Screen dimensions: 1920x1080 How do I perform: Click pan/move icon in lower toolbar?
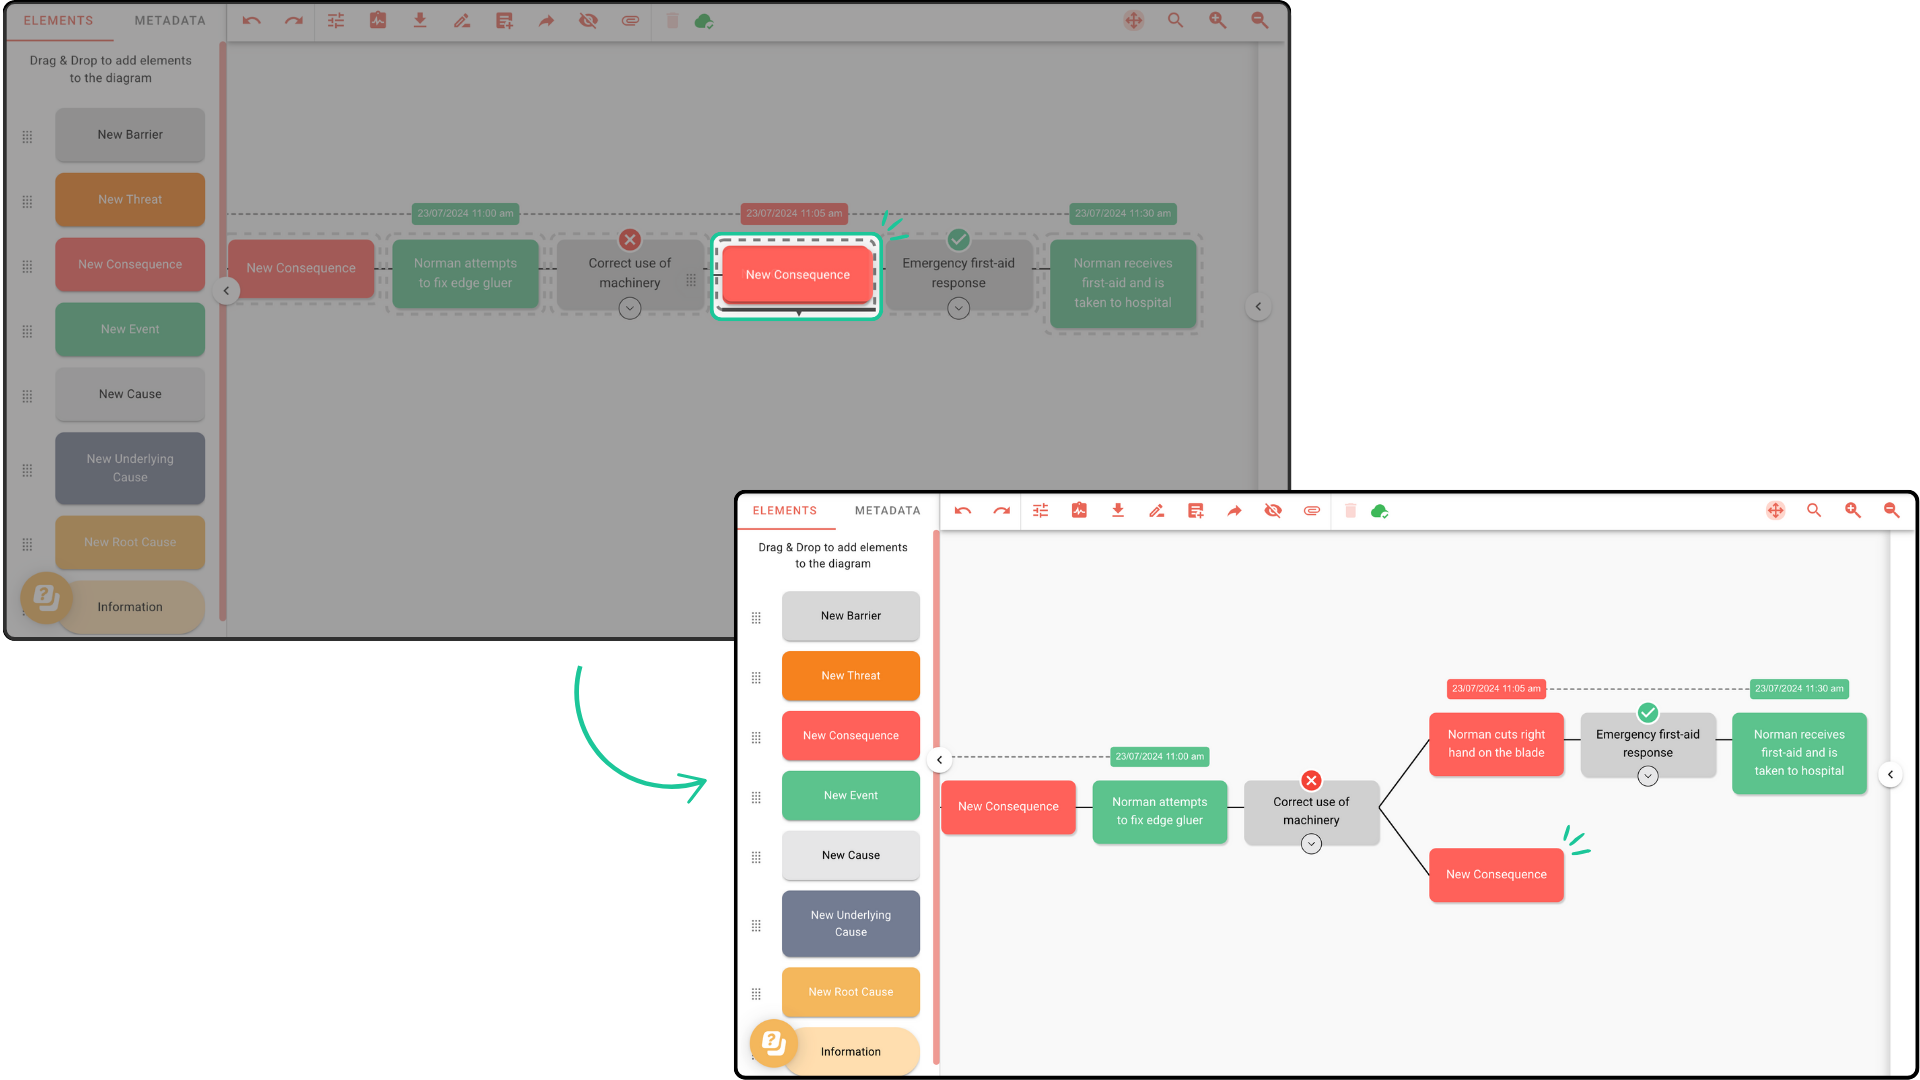click(1775, 511)
